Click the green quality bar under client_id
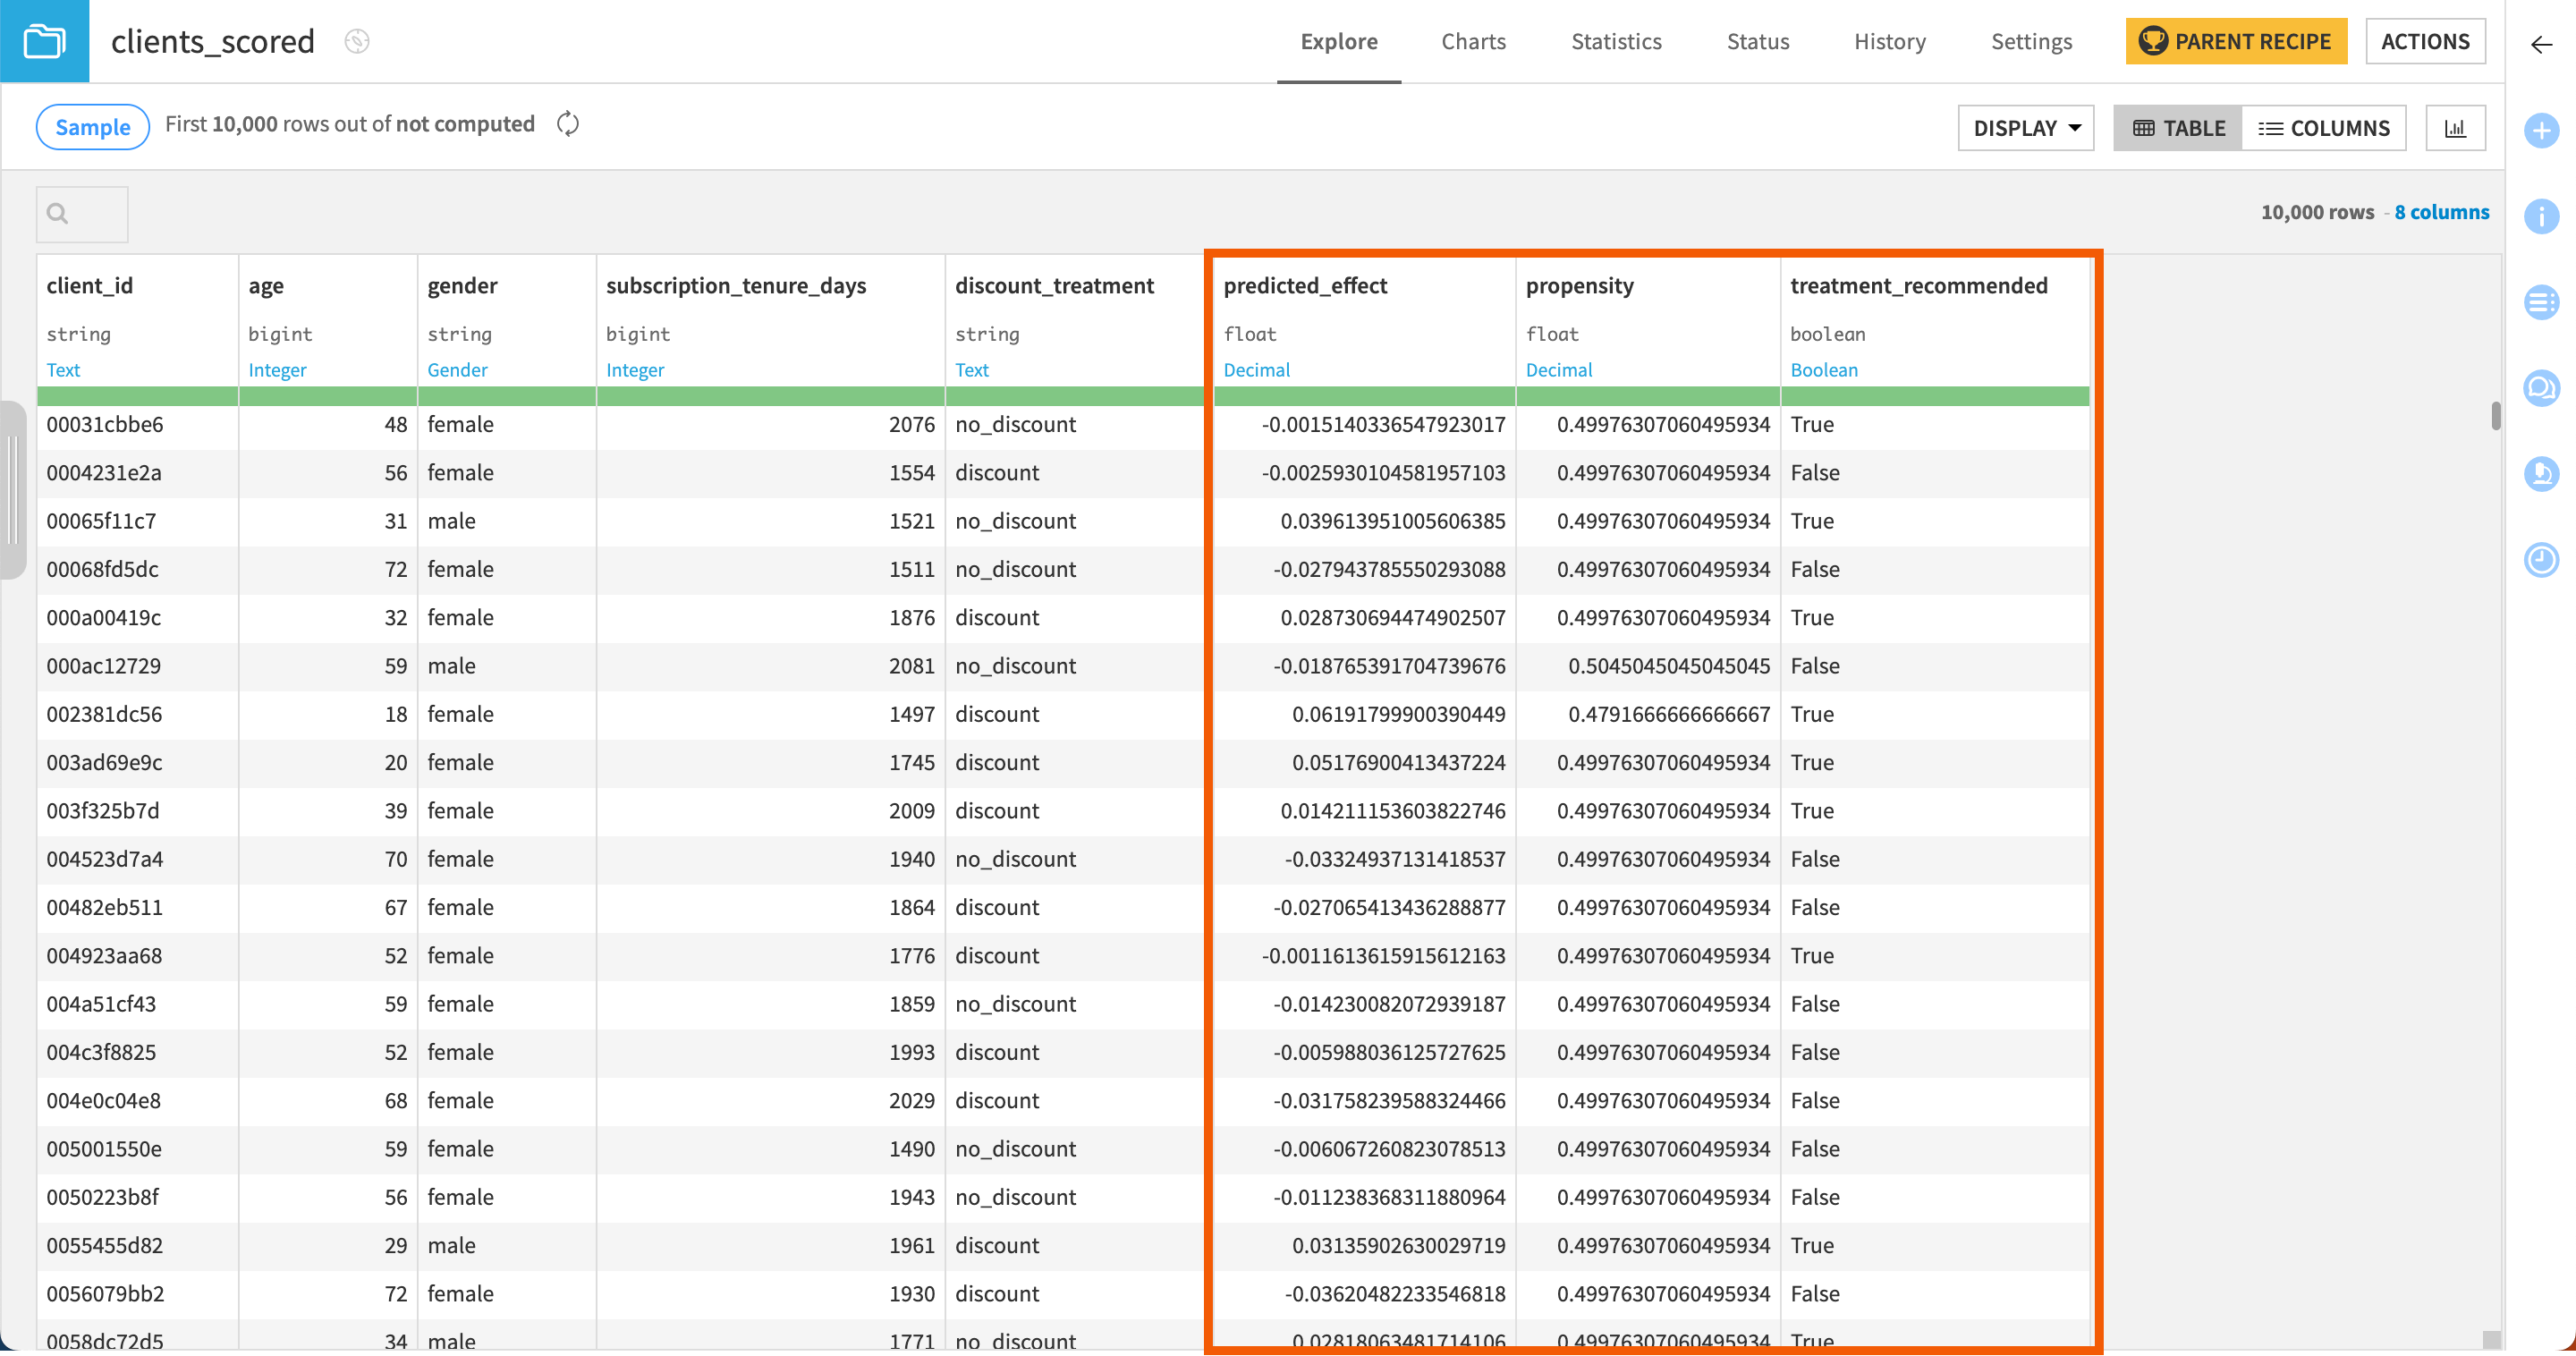This screenshot has height=1356, width=2576. [137, 396]
